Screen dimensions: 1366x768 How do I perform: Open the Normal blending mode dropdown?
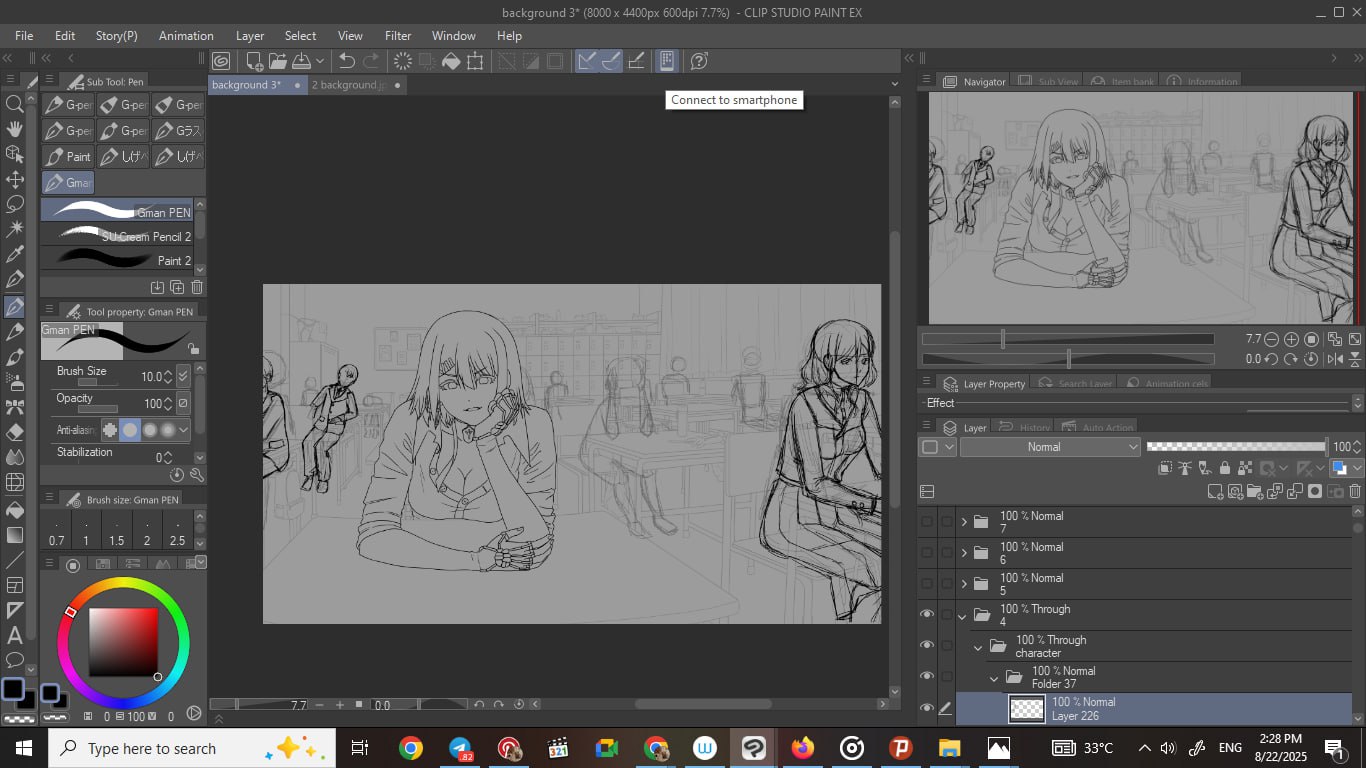click(x=1049, y=447)
